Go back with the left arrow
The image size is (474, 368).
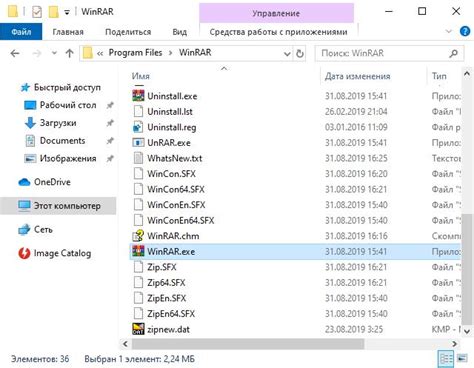coord(15,53)
